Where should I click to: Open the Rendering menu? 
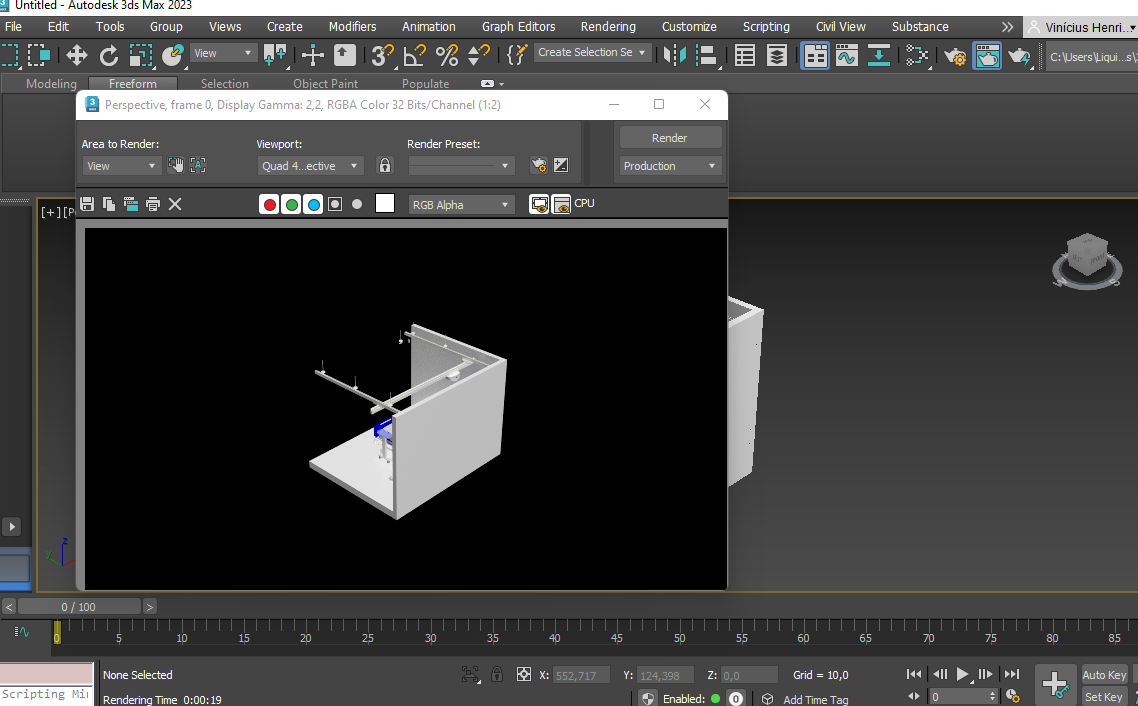point(608,26)
